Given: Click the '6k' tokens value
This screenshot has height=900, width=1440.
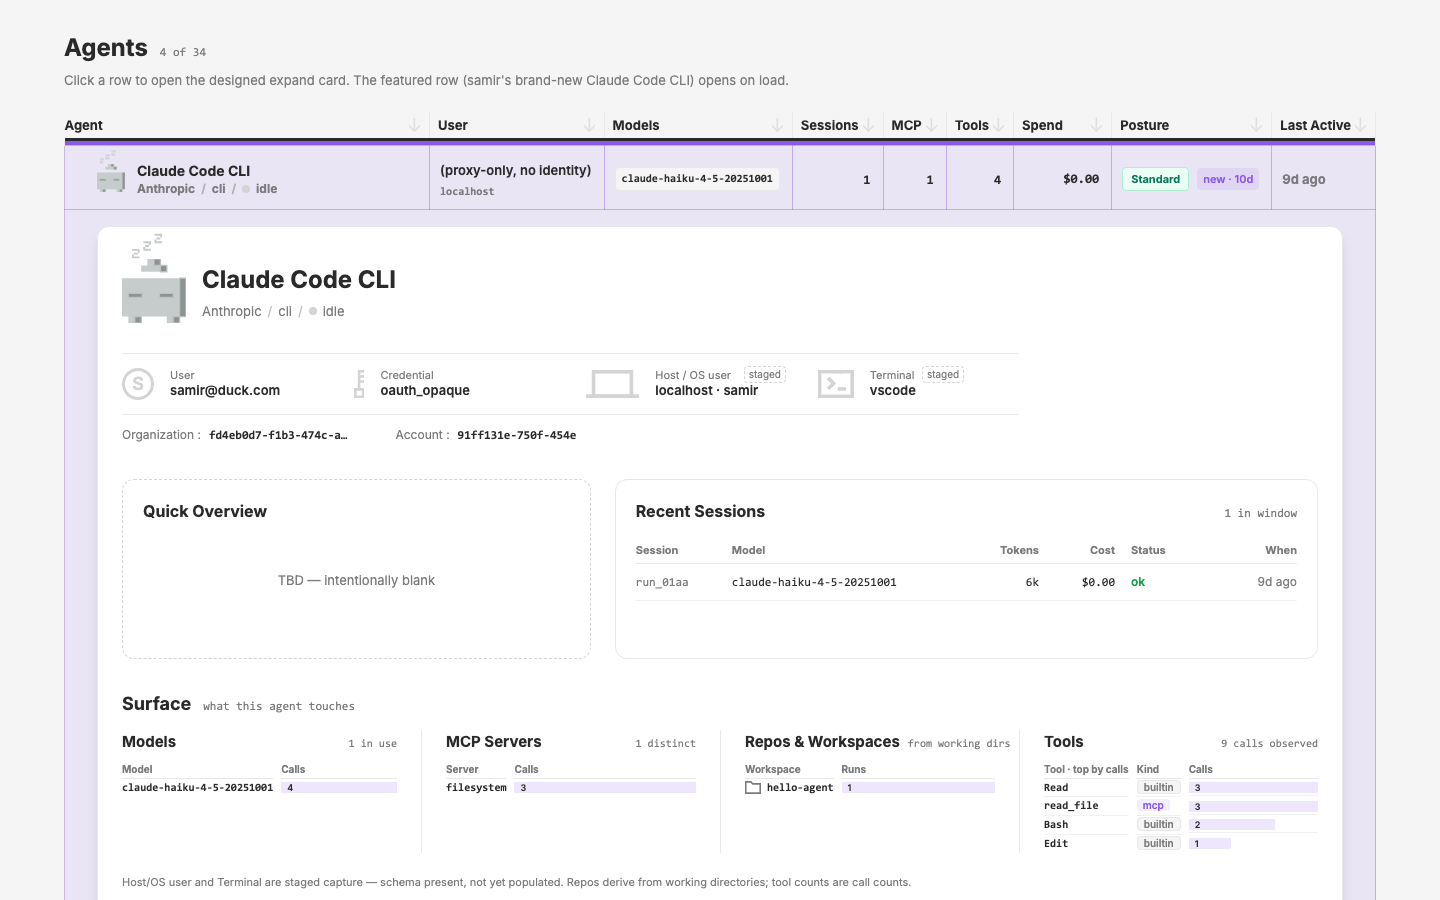Looking at the screenshot, I should point(1032,582).
